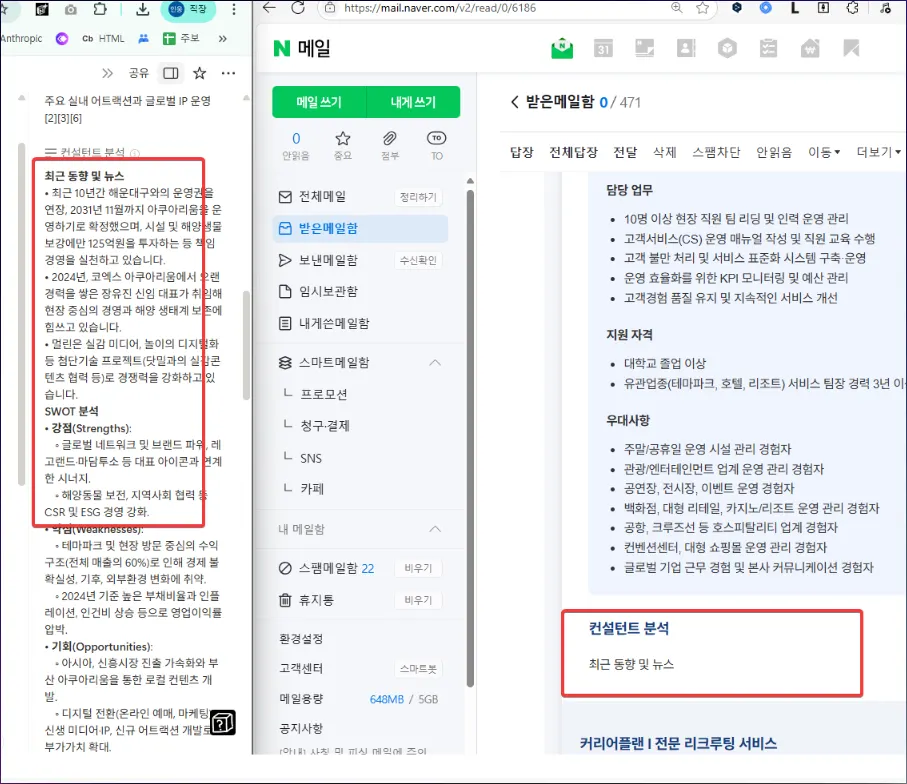Open 카페 smart mailbox
The width and height of the screenshot is (907, 784).
tap(312, 489)
